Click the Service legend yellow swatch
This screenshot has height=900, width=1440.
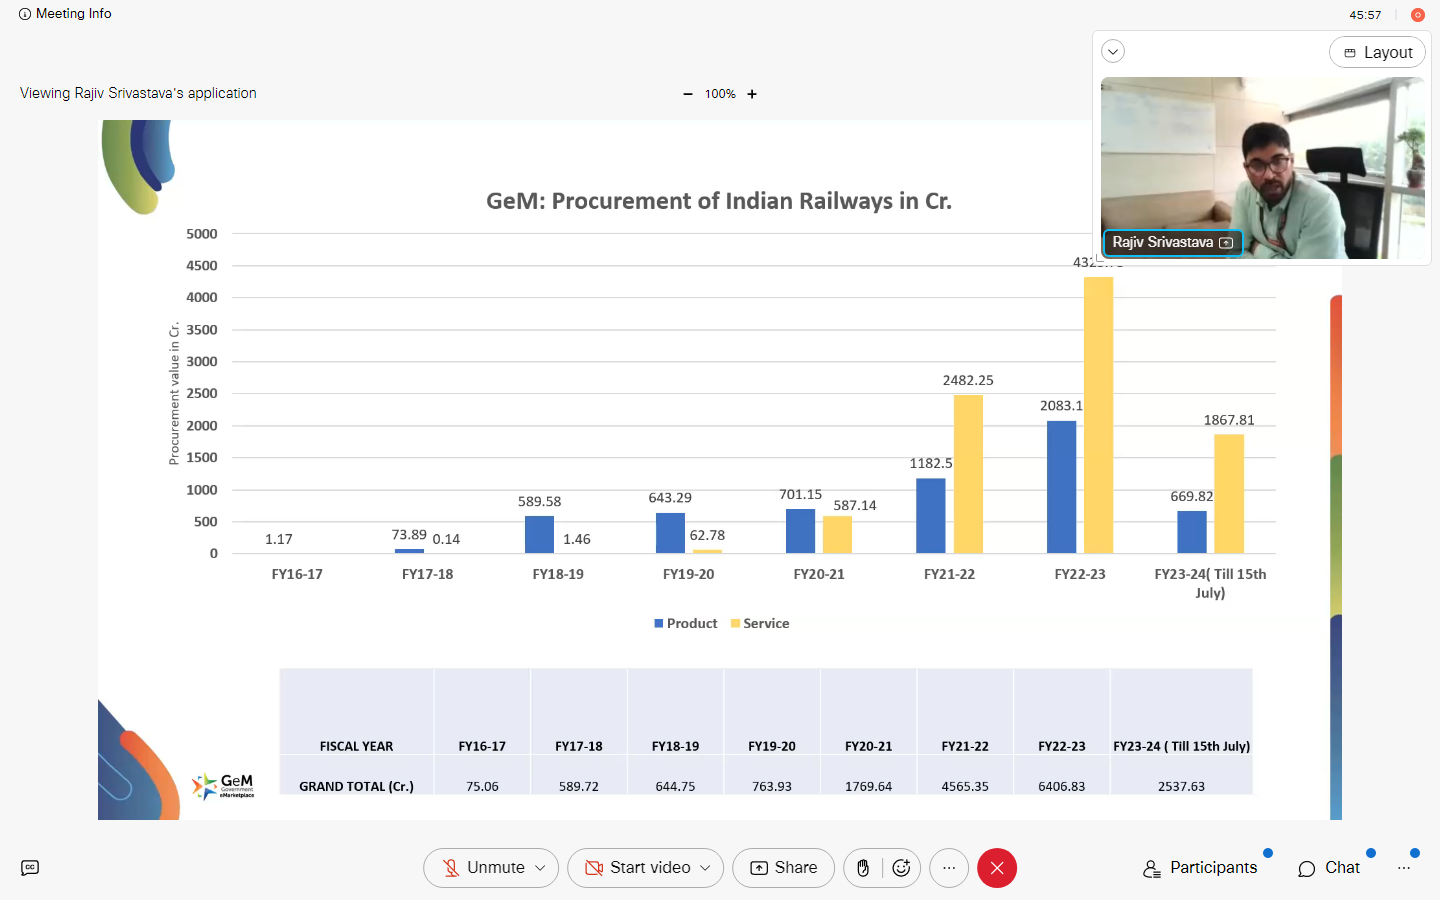735,623
